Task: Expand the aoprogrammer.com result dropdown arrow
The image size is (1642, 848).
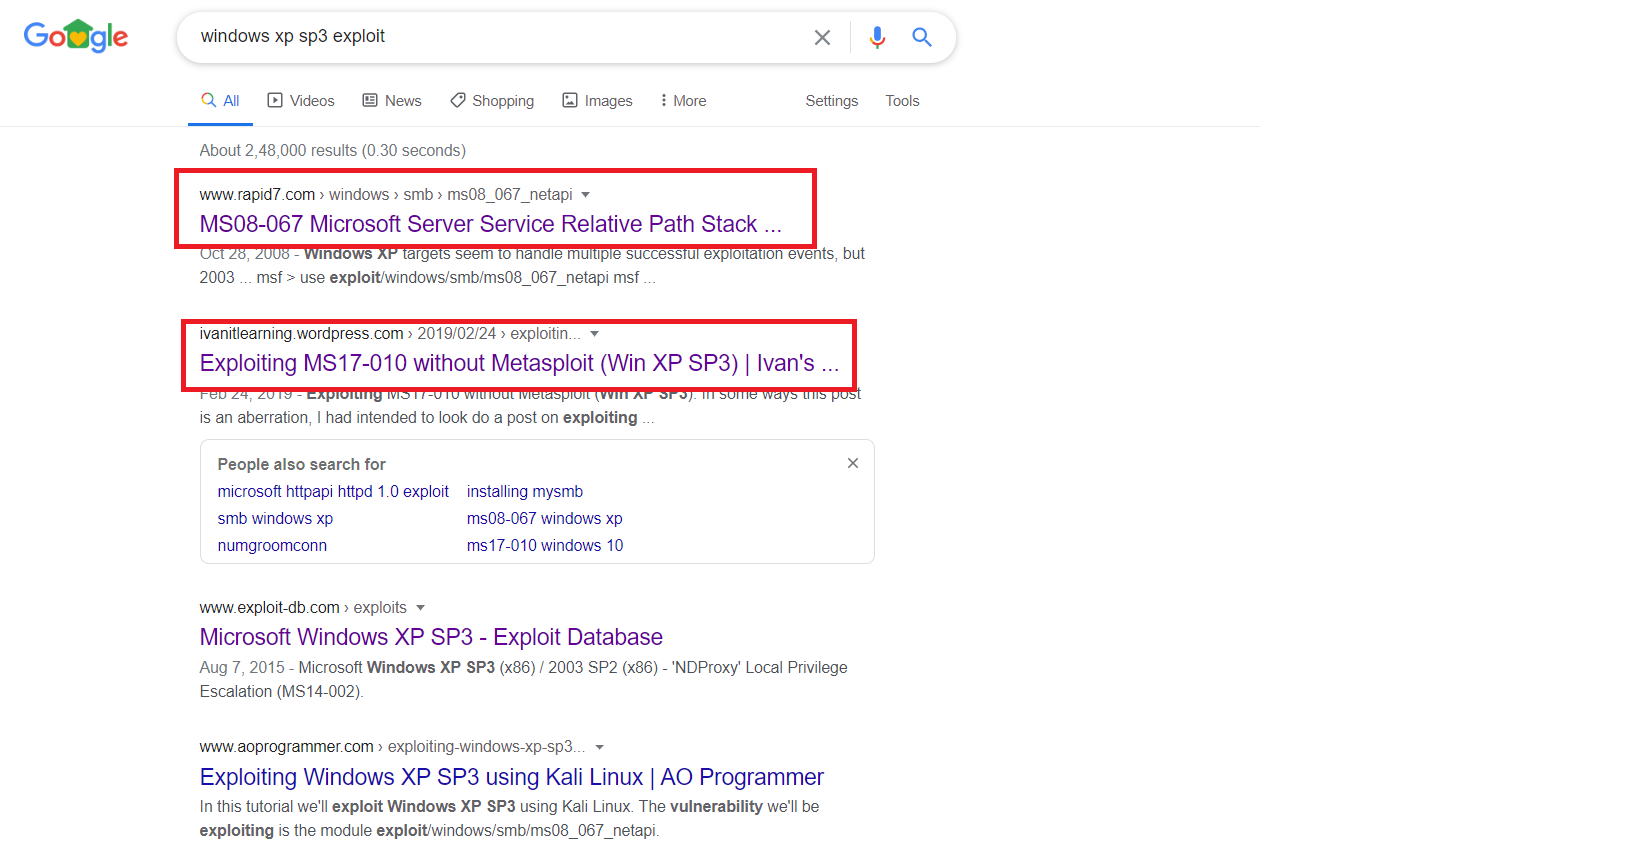Action: (600, 747)
